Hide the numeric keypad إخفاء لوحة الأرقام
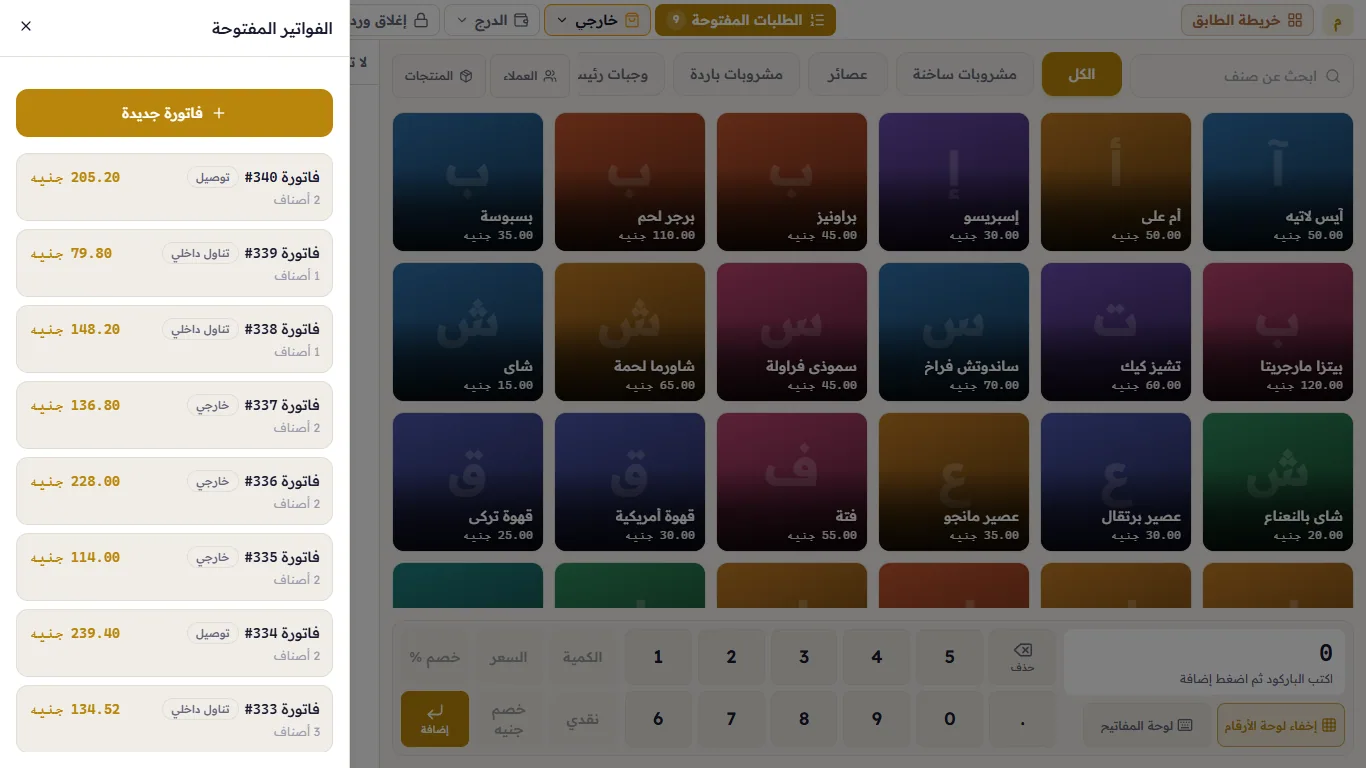Screen dimensions: 1366x768 1280,725
